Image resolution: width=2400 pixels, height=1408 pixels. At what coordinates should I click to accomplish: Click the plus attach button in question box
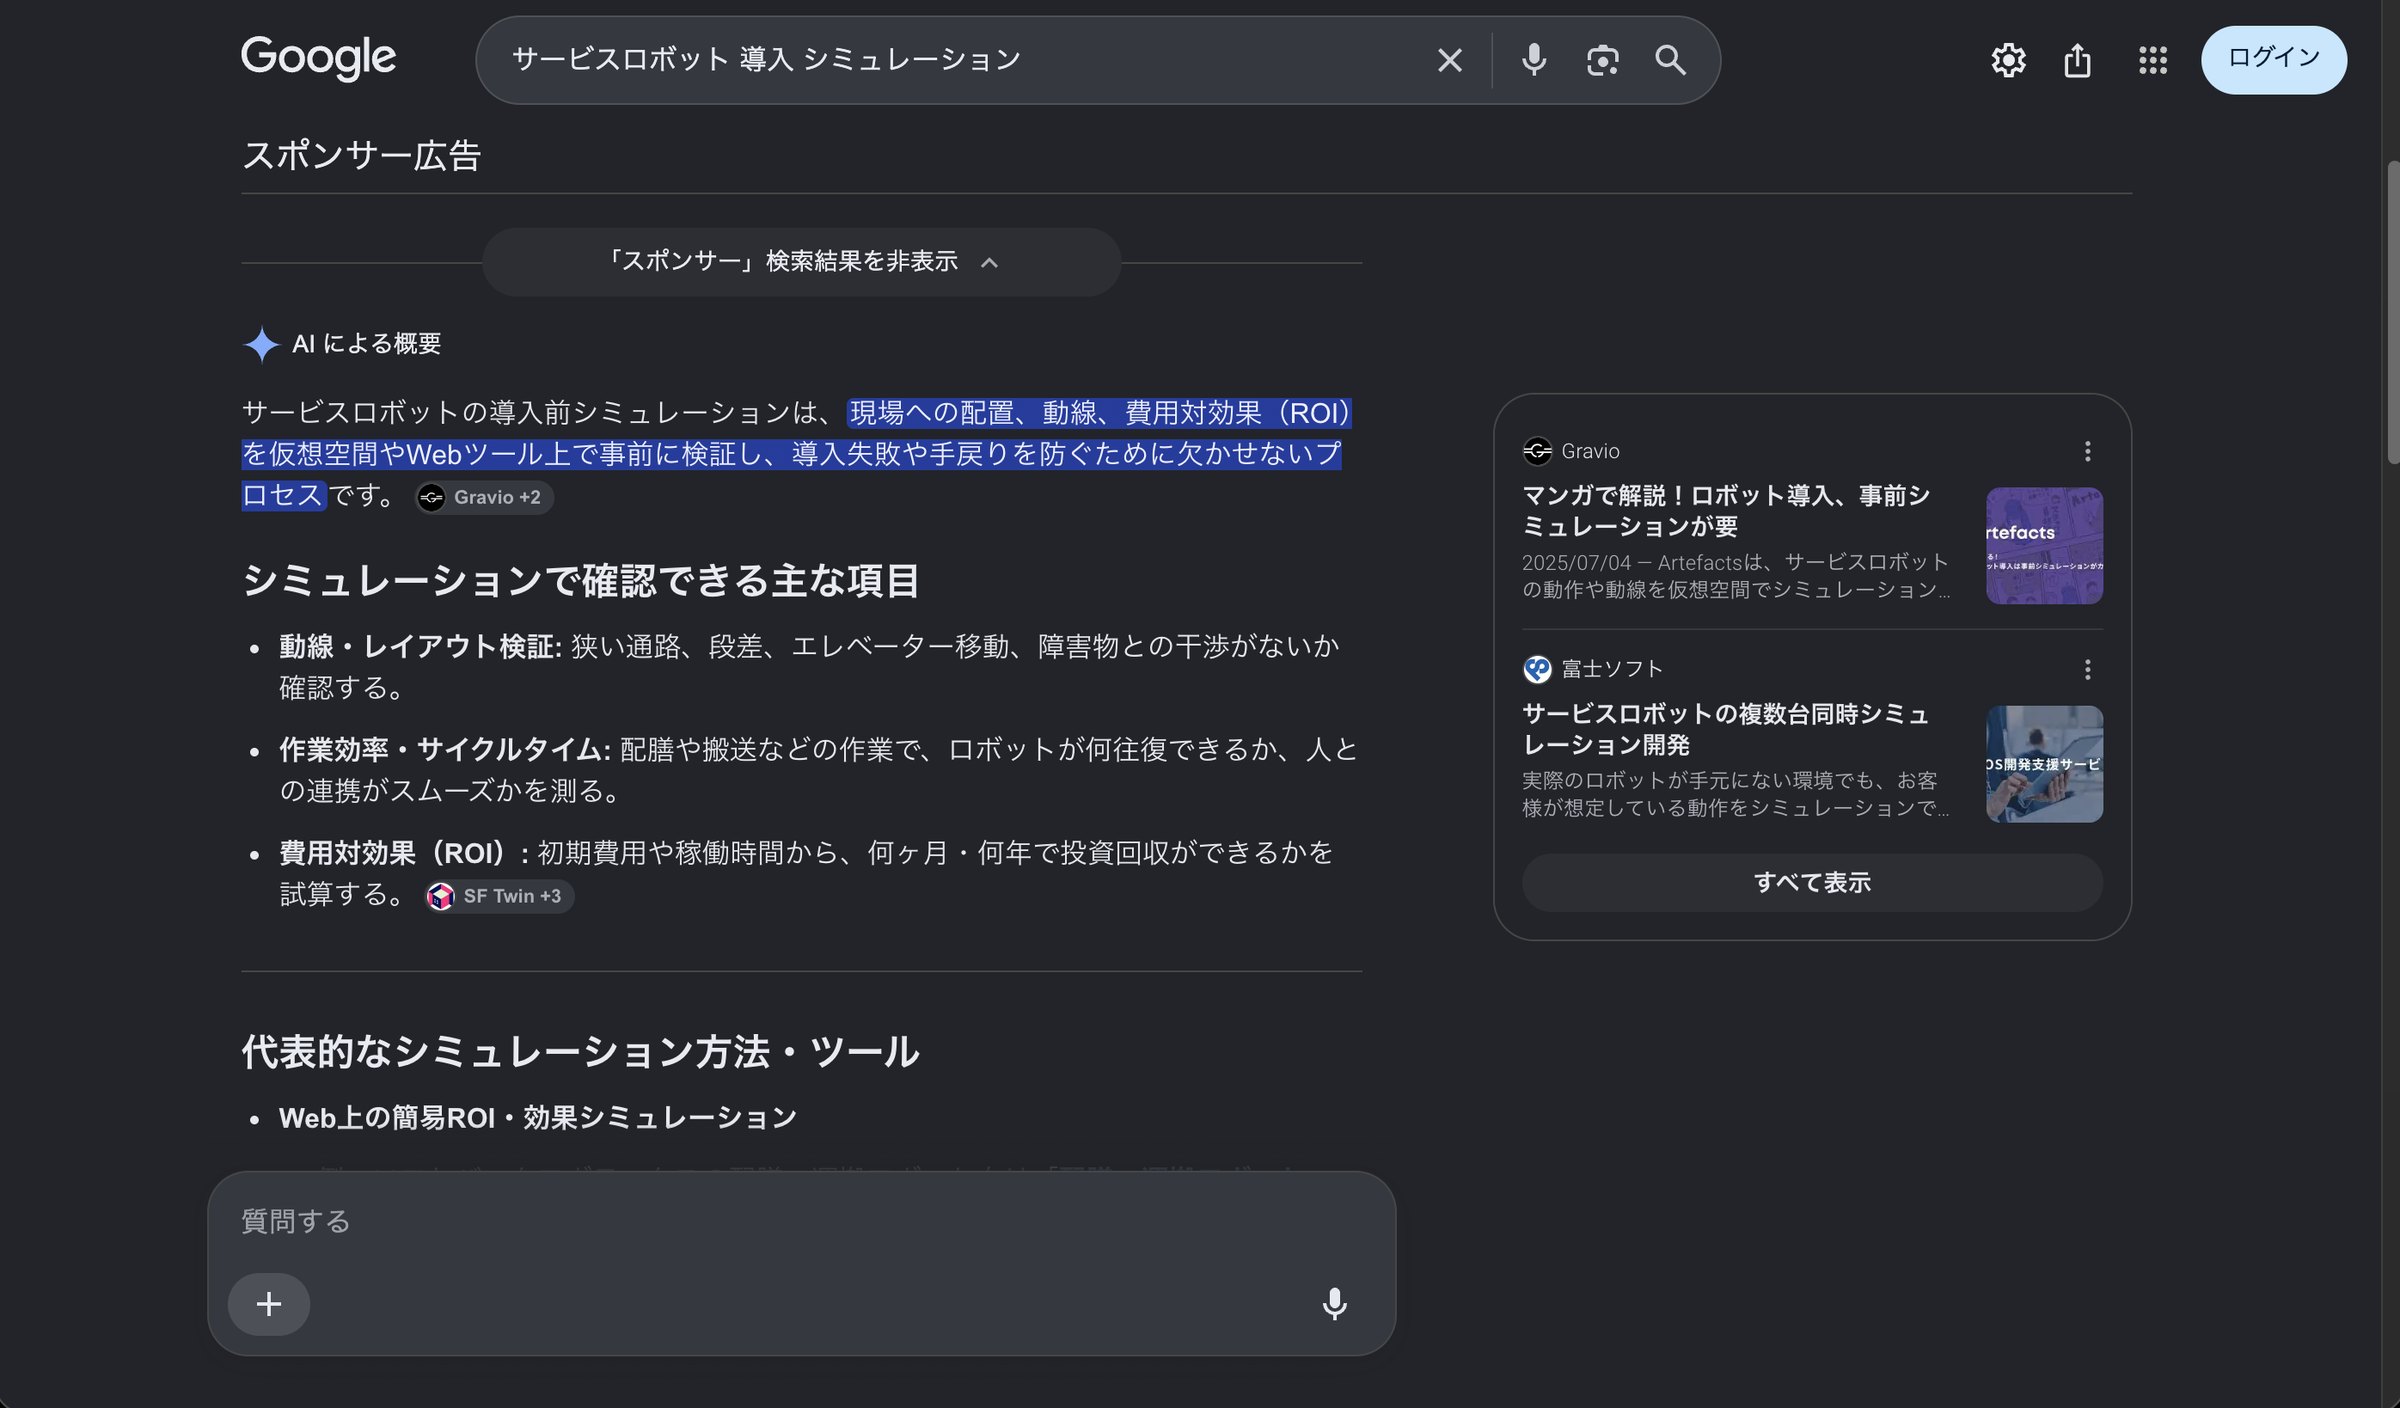tap(269, 1304)
